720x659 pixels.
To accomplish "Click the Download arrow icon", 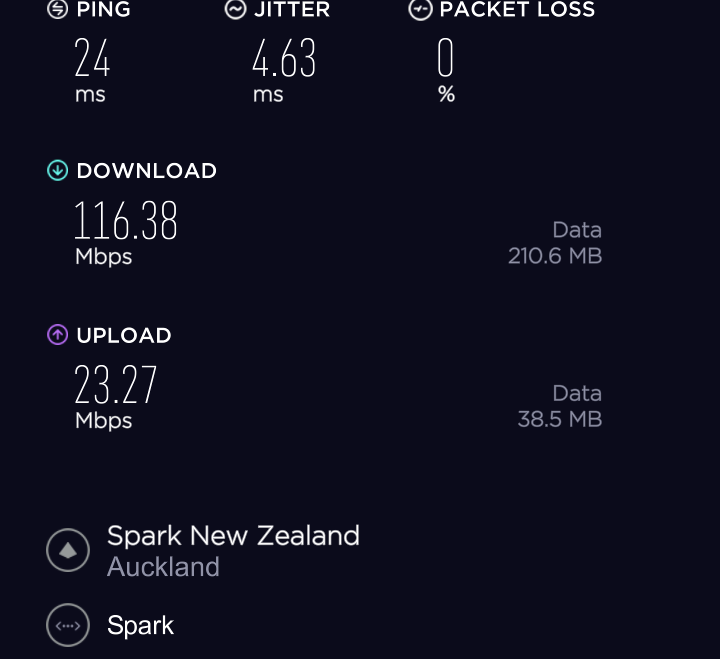I will [x=58, y=171].
